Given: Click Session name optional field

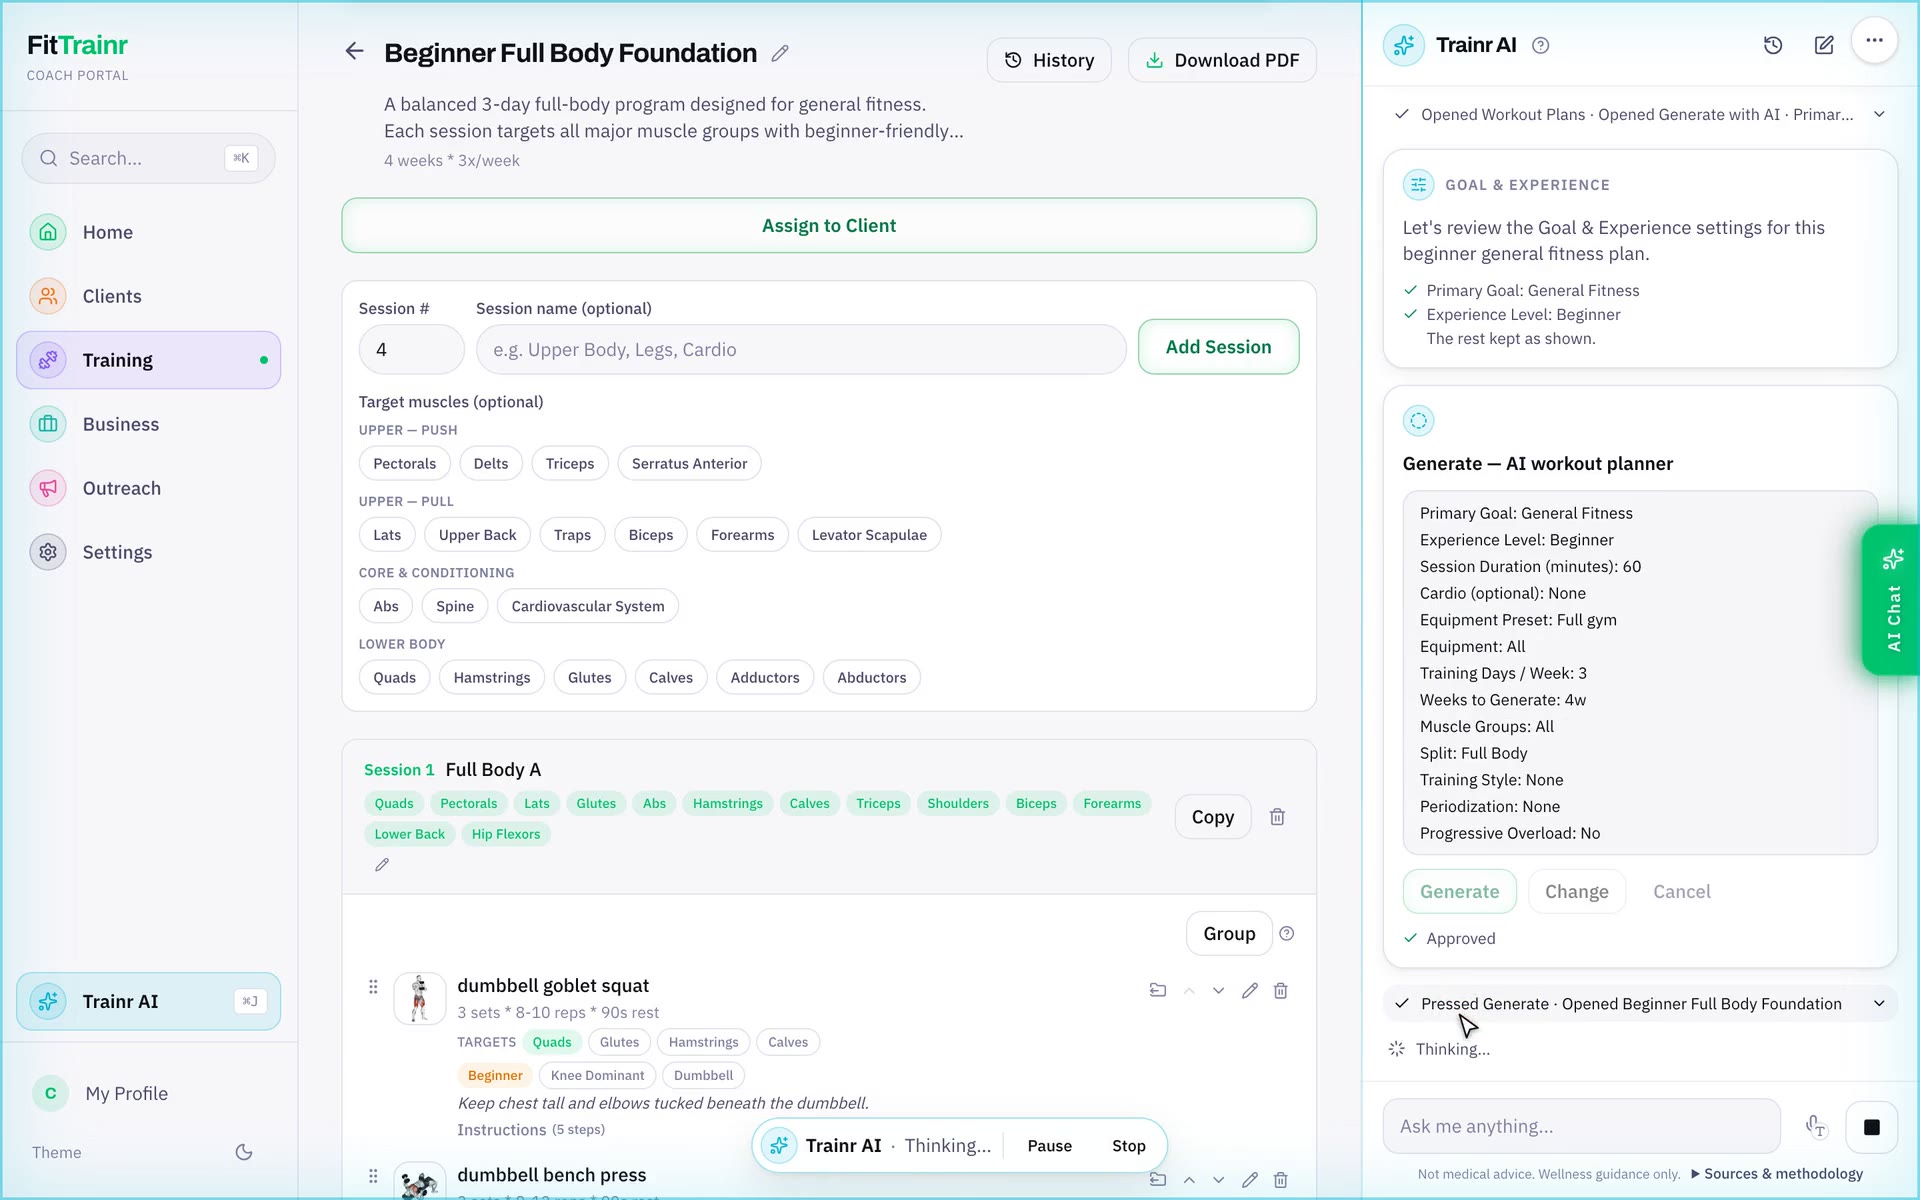Looking at the screenshot, I should pos(801,349).
